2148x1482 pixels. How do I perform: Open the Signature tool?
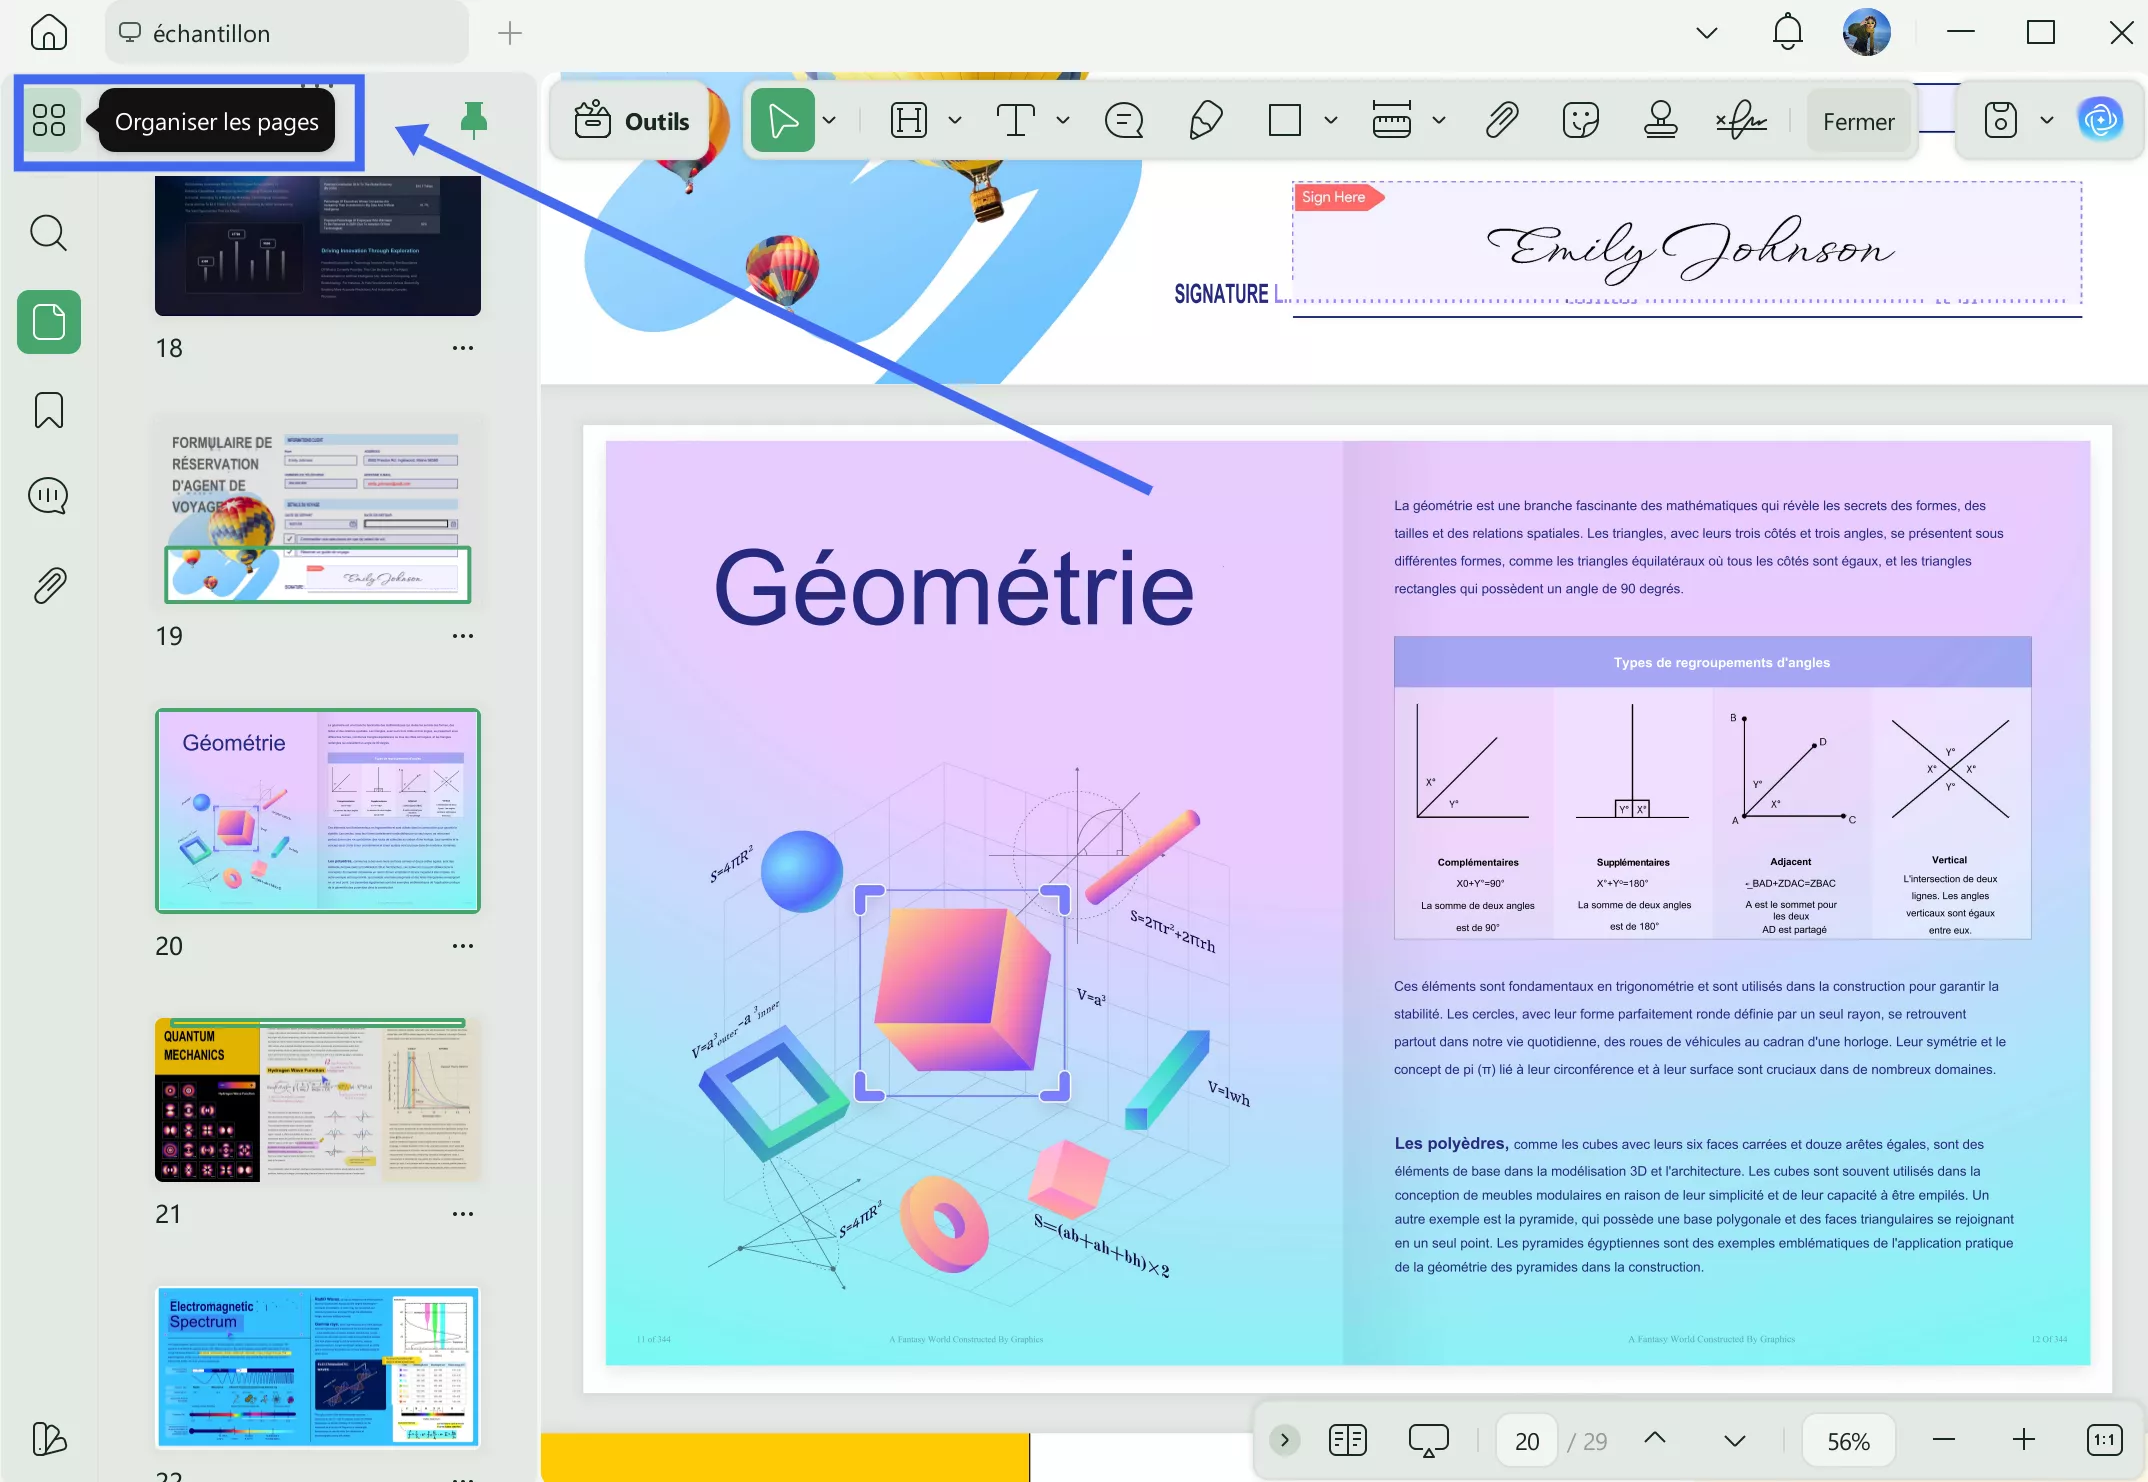click(x=1741, y=120)
